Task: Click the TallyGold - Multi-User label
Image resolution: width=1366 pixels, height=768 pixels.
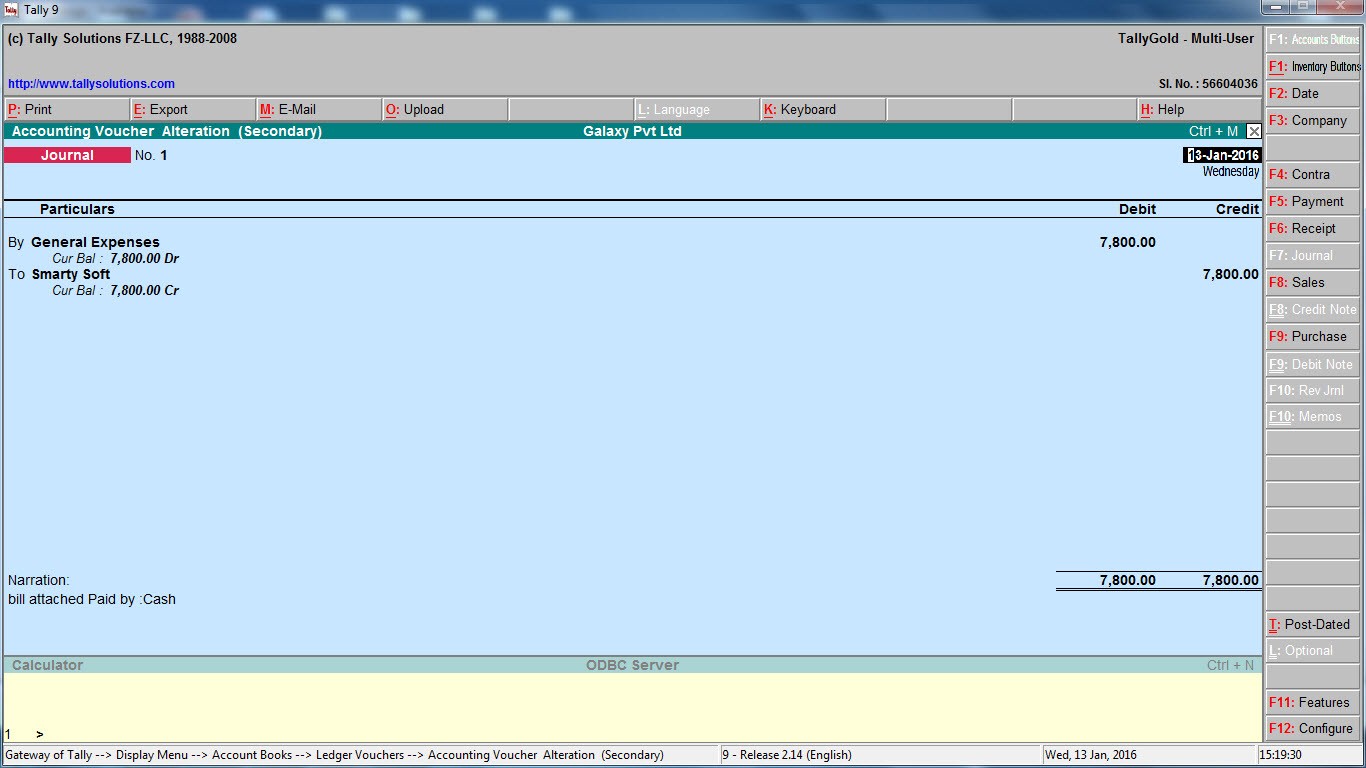Action: [1186, 38]
